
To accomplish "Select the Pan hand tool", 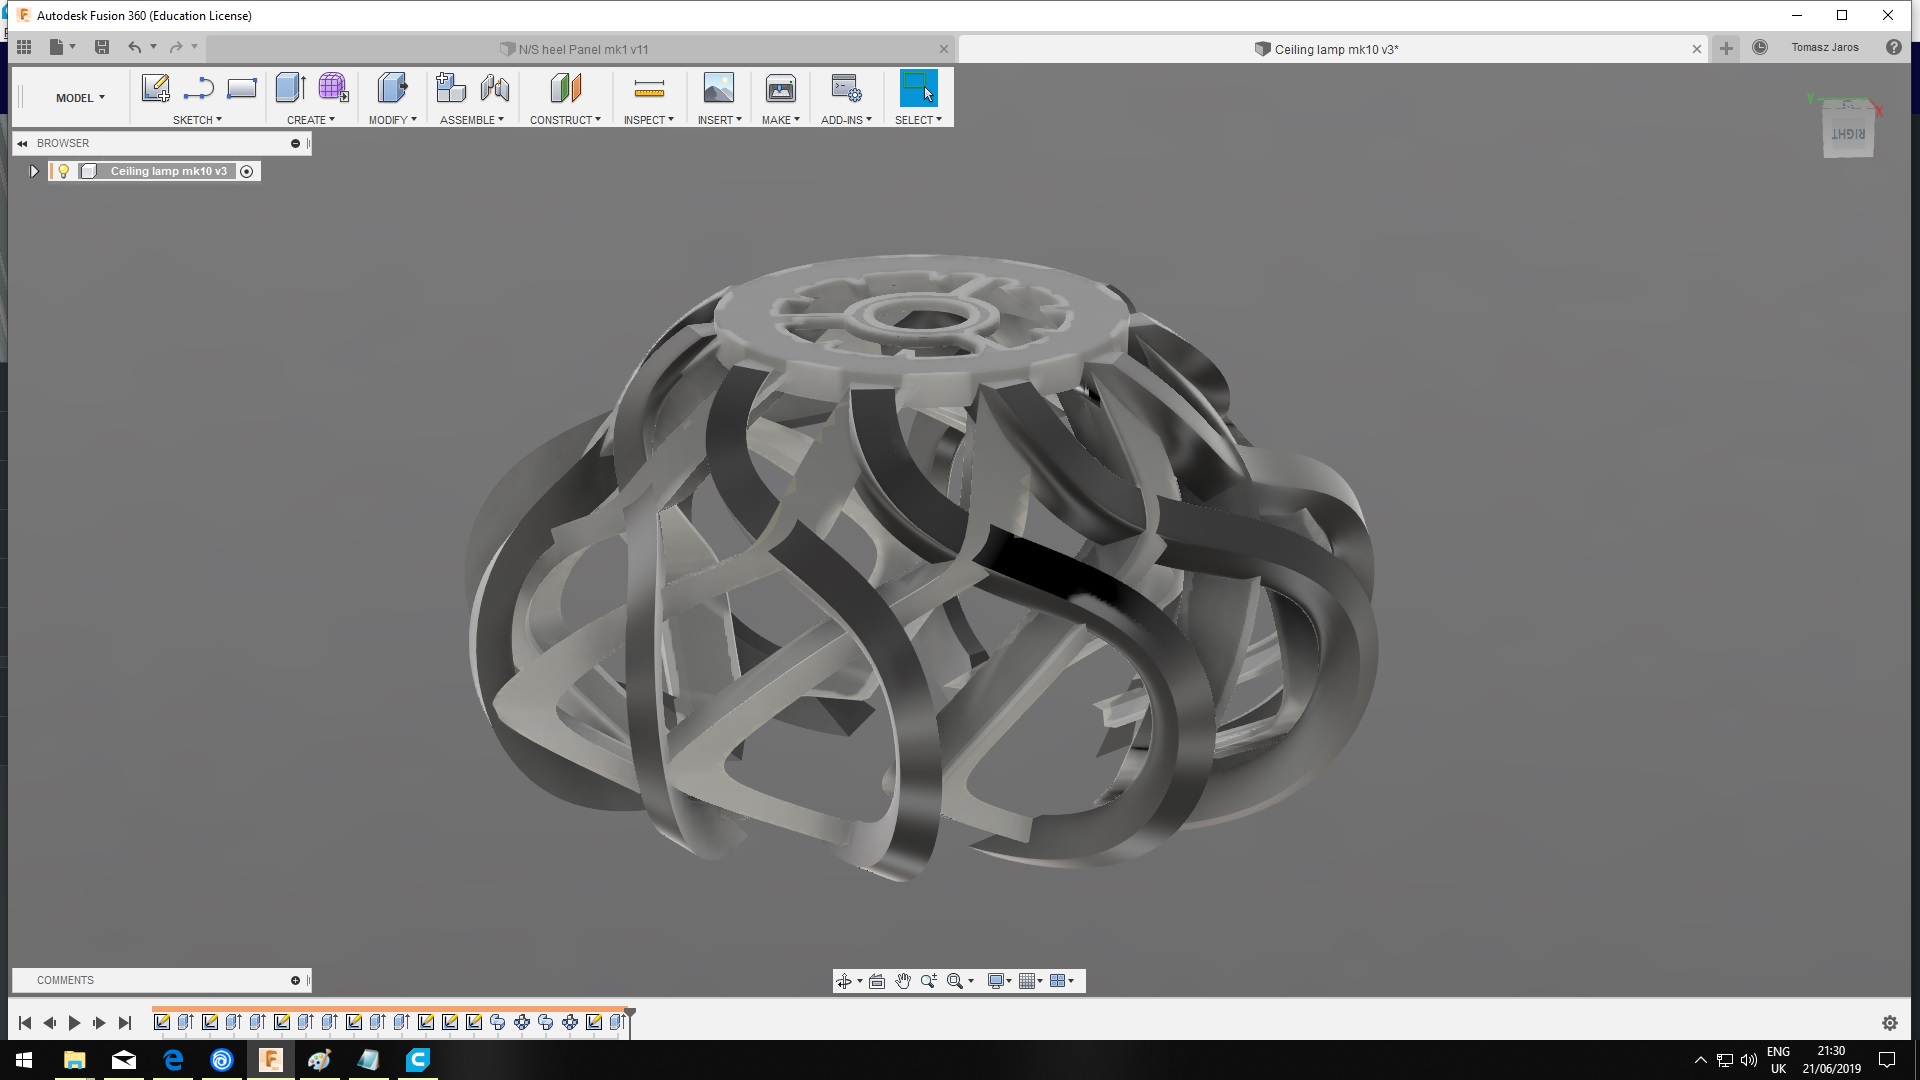I will pos(903,981).
